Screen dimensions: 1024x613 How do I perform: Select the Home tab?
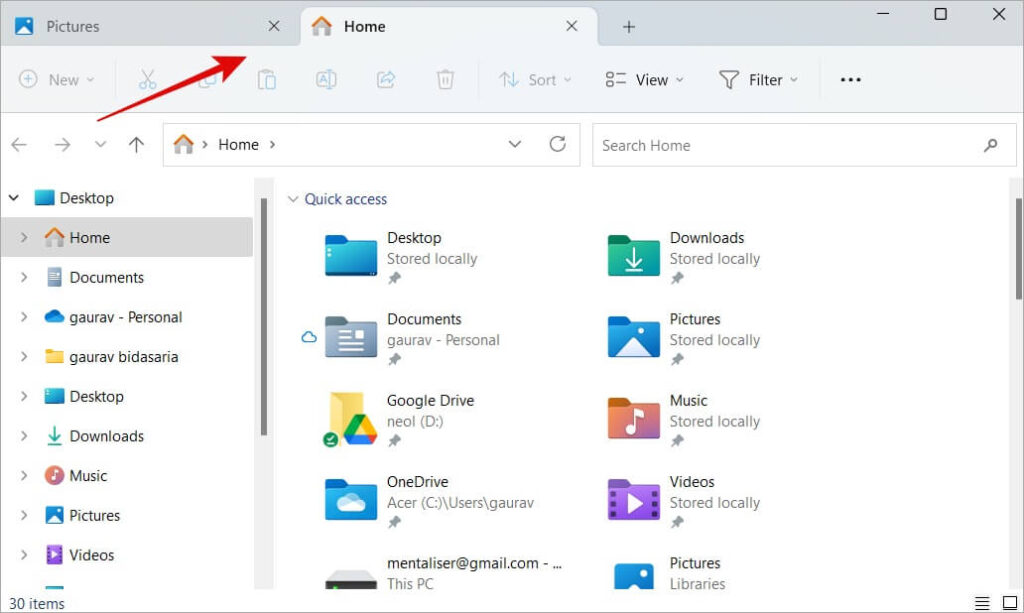click(449, 26)
